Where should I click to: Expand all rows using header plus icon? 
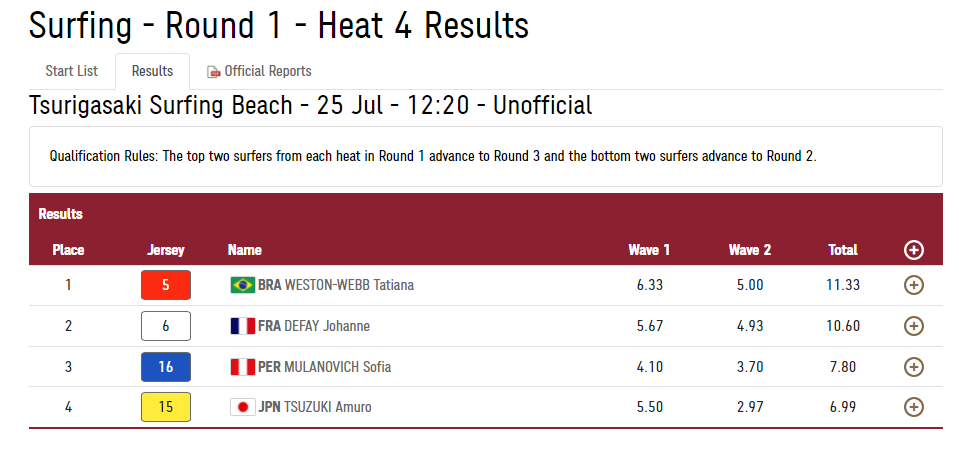912,250
